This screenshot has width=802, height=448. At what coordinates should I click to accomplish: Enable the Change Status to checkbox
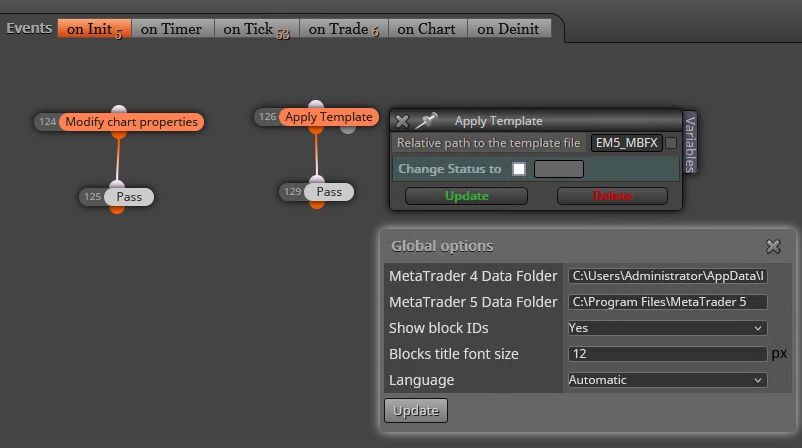tap(519, 169)
